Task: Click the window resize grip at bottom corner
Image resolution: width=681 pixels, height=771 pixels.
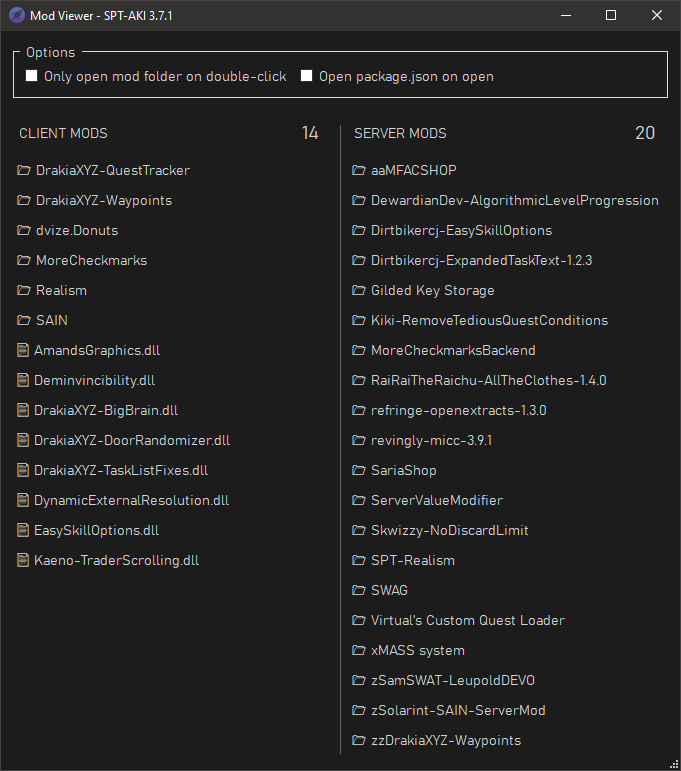Action: click(674, 764)
